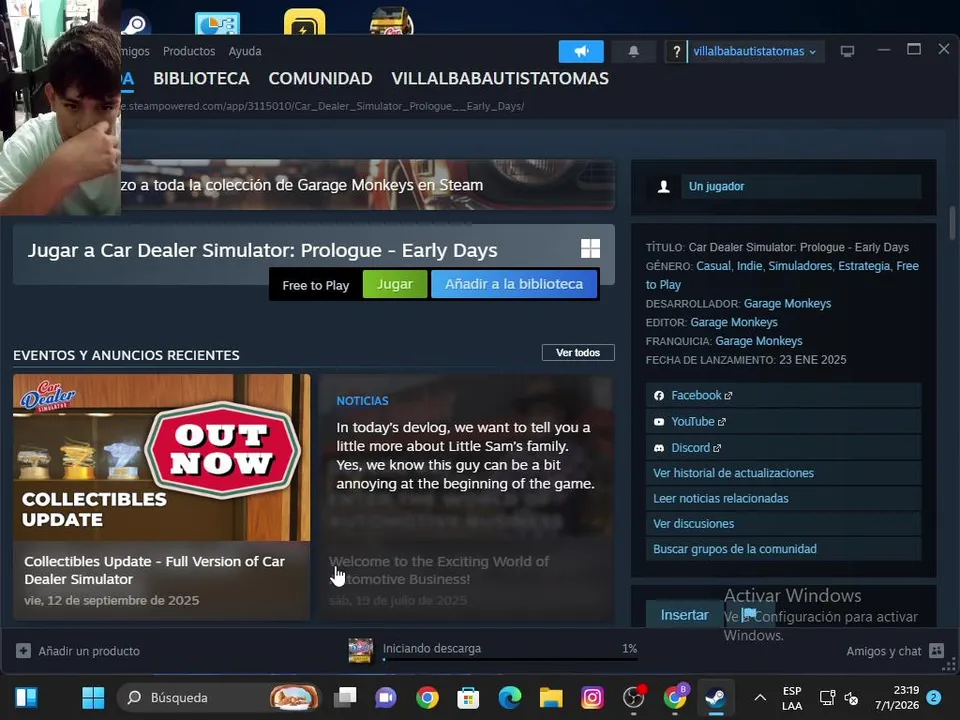Open Microsoft Edge on the taskbar
The height and width of the screenshot is (720, 960).
pos(509,697)
